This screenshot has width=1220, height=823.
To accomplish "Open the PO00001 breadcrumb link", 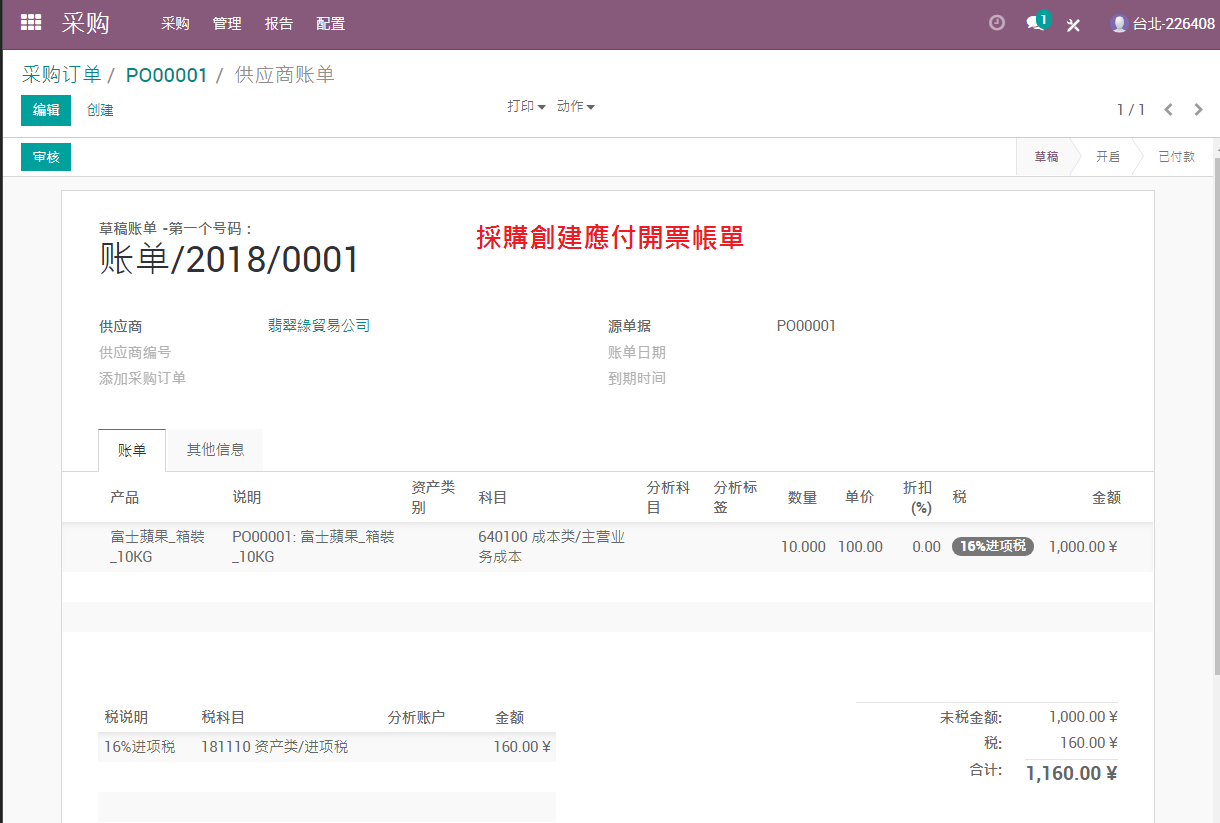I will pos(166,75).
